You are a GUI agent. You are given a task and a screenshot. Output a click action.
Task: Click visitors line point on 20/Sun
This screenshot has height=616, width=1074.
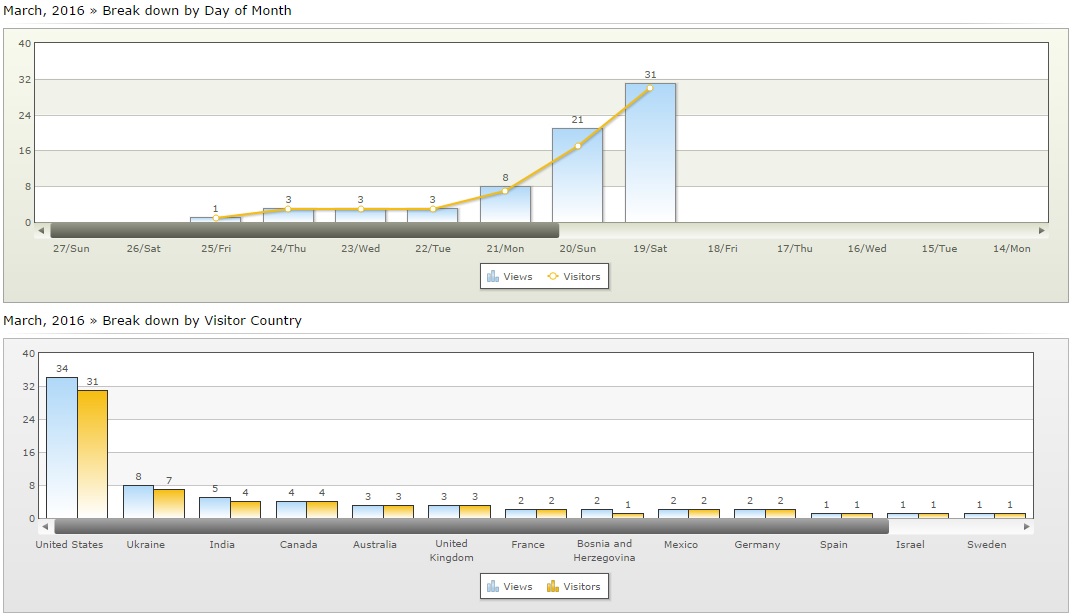tap(577, 146)
